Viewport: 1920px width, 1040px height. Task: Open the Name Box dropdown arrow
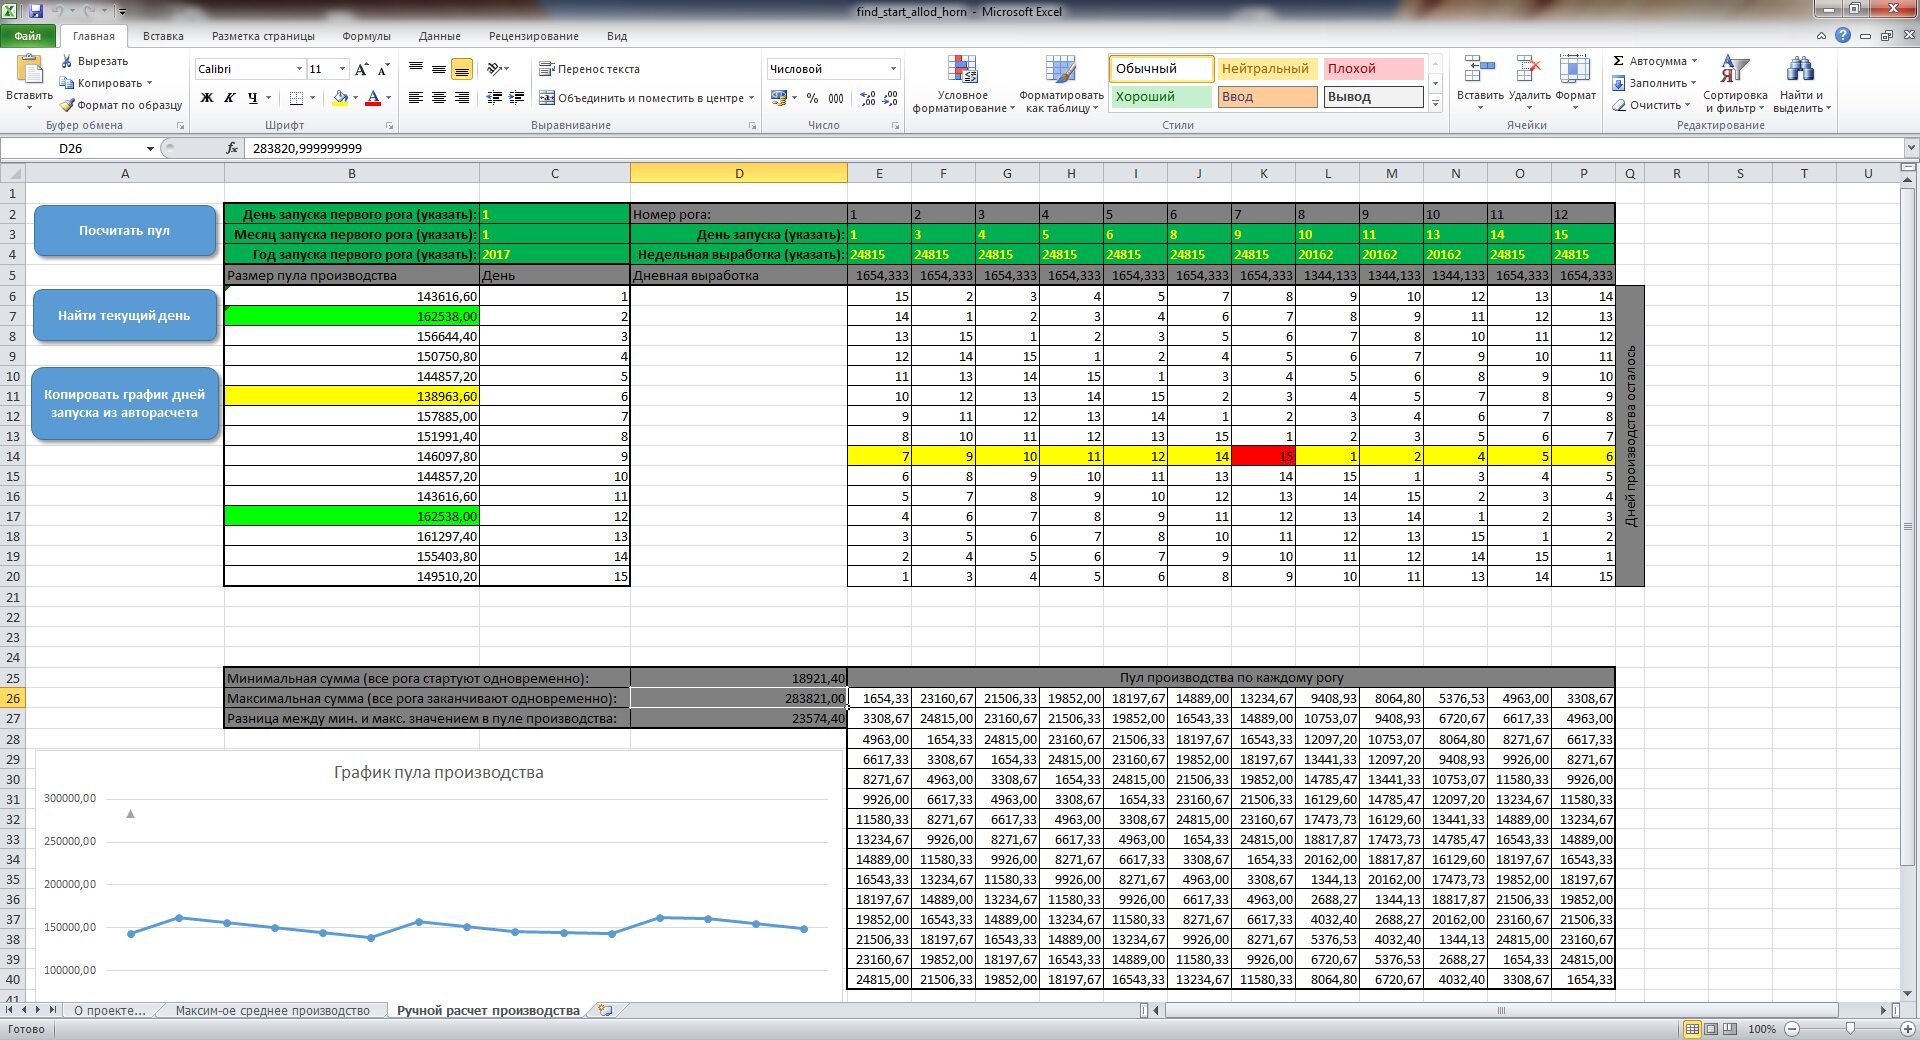pyautogui.click(x=150, y=149)
